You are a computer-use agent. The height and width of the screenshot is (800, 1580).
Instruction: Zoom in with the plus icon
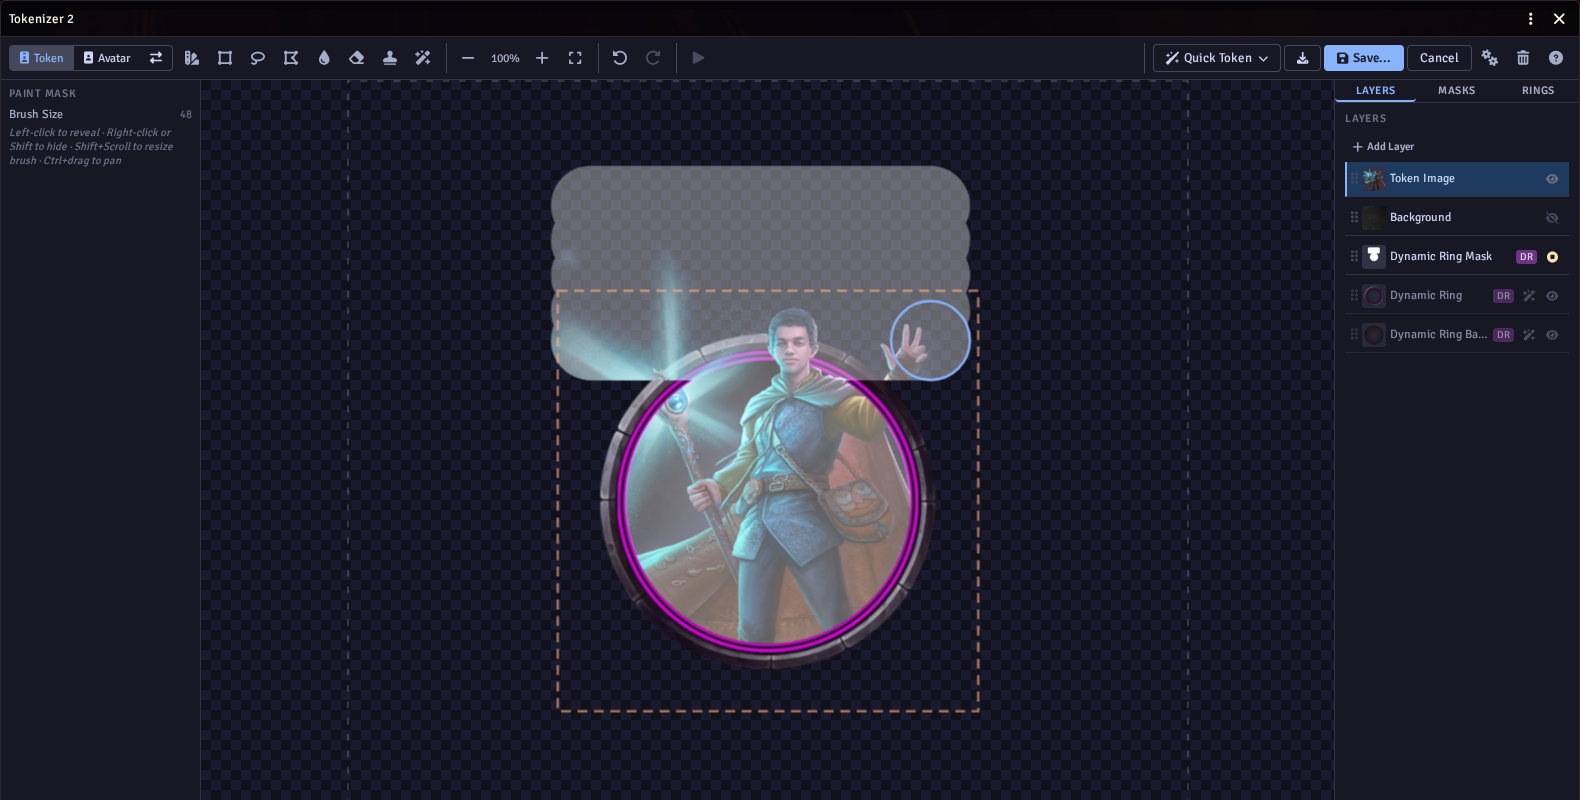click(x=542, y=58)
